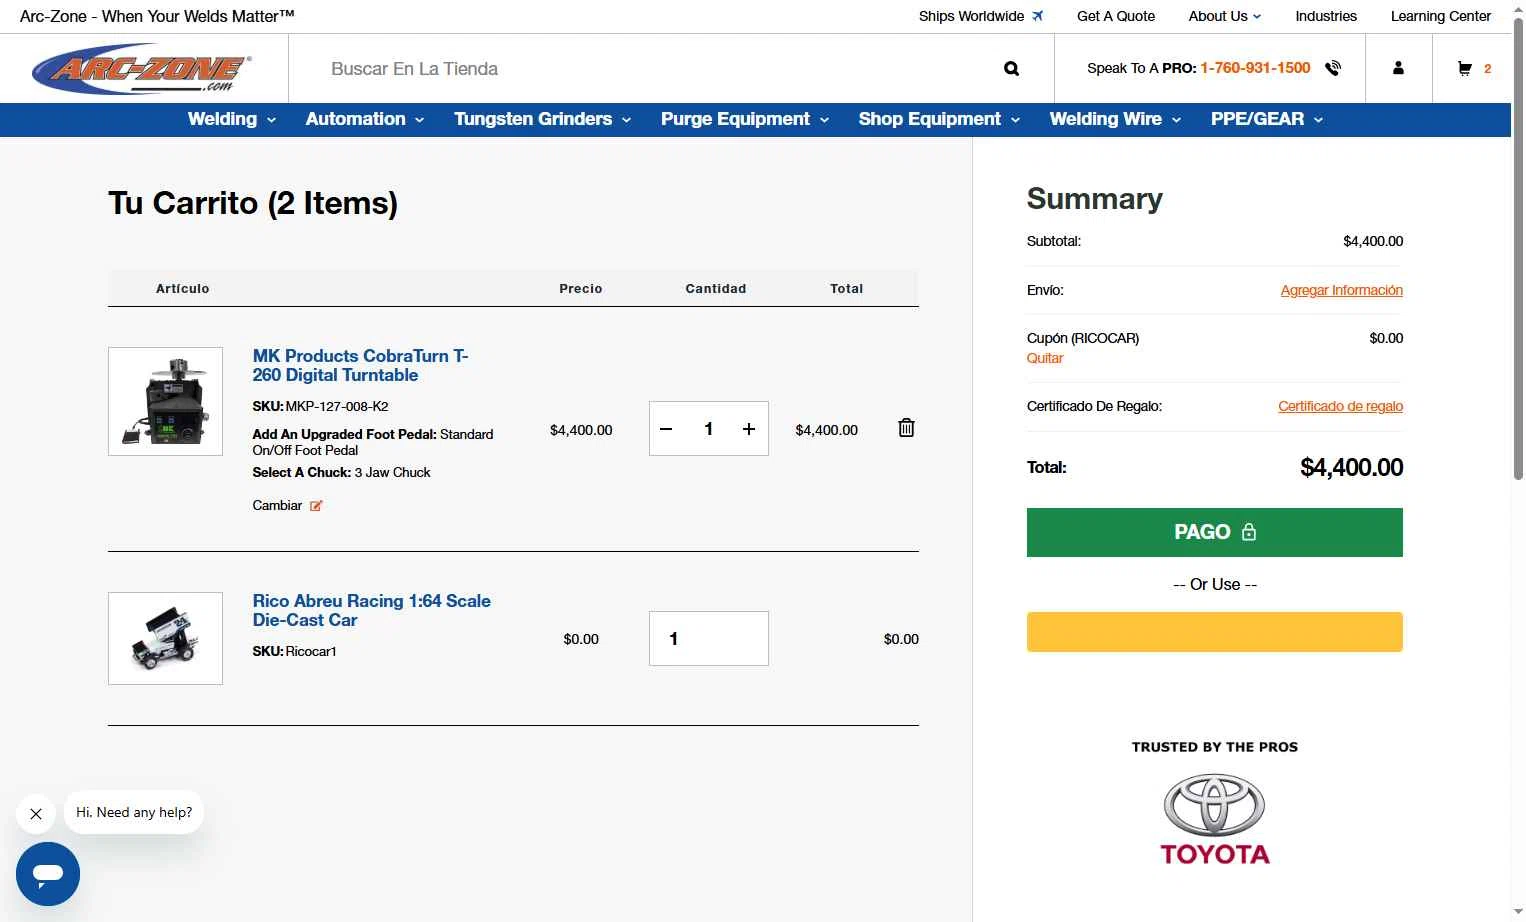Image resolution: width=1526 pixels, height=922 pixels.
Task: Open the user account icon
Action: point(1398,68)
